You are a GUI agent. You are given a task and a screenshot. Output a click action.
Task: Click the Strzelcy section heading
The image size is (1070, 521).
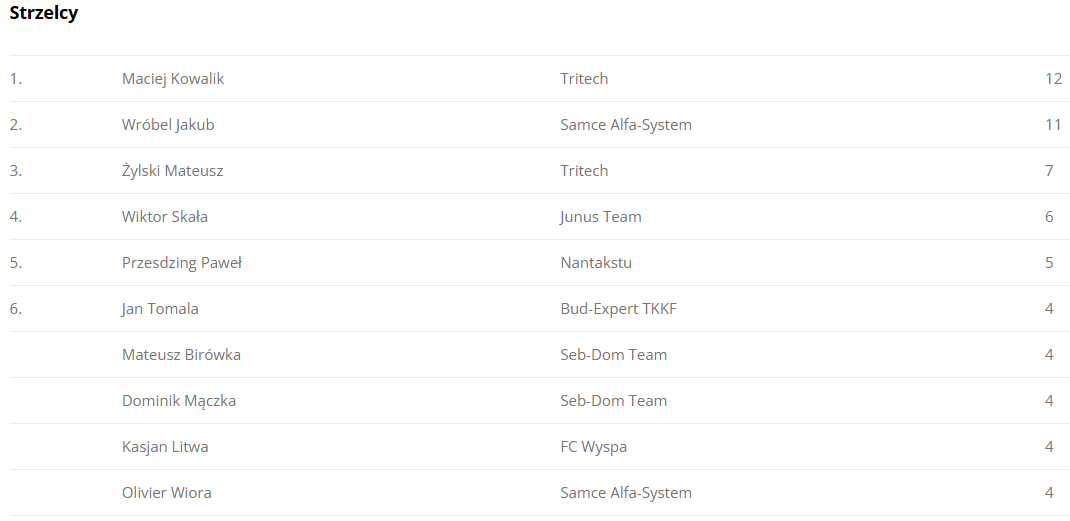pos(44,13)
